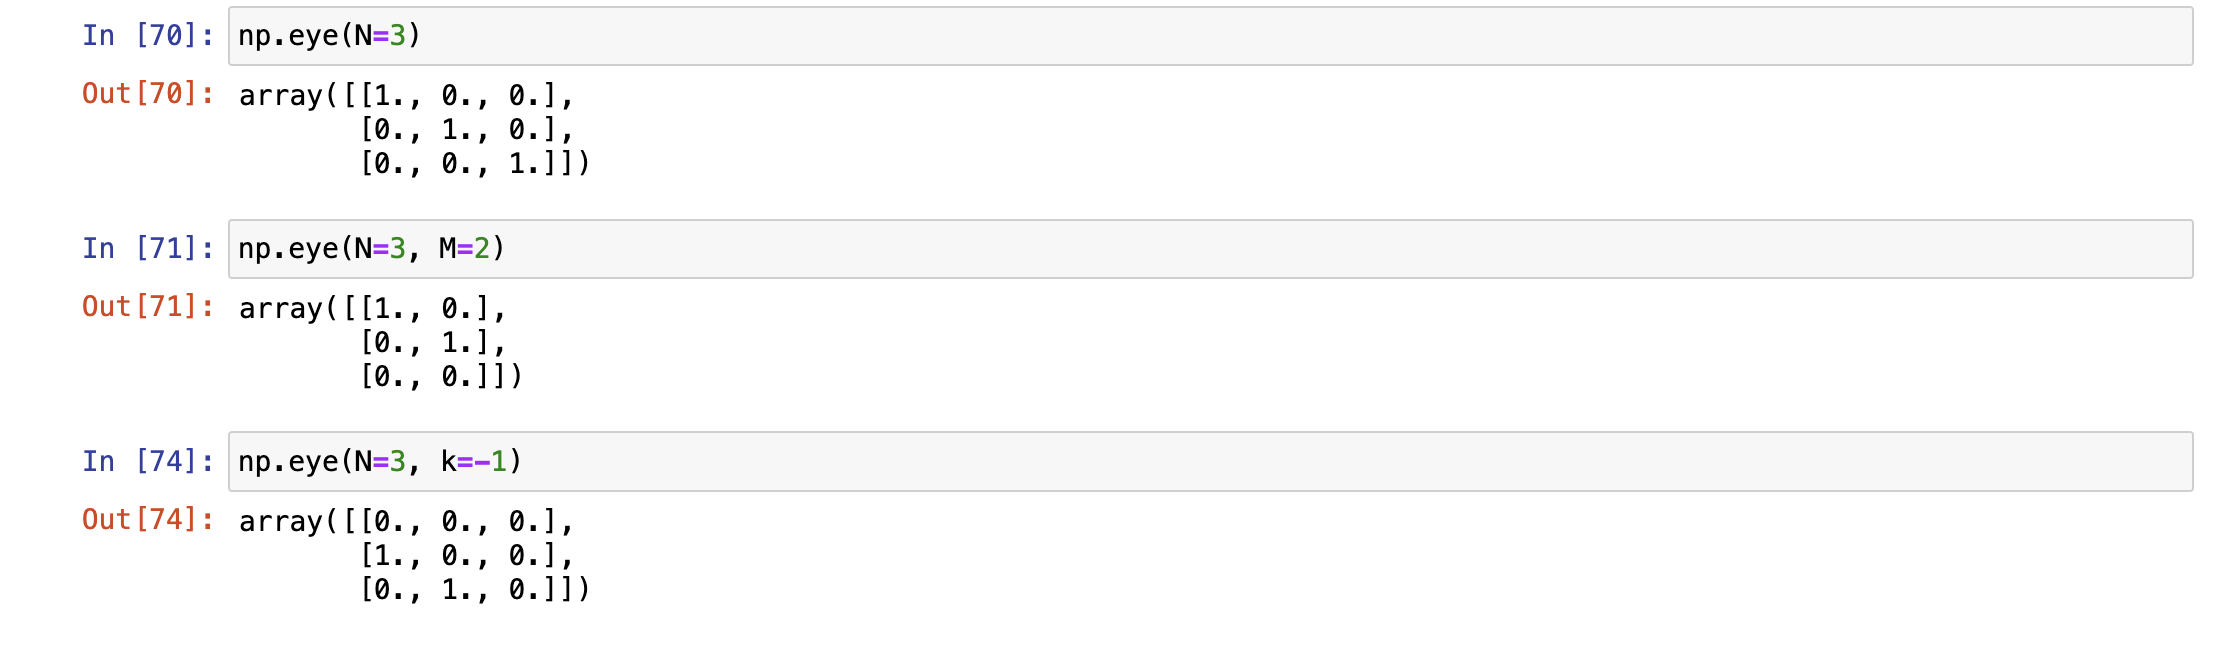Click the Out[70] output prompt
The image size is (2227, 652).
point(147,94)
